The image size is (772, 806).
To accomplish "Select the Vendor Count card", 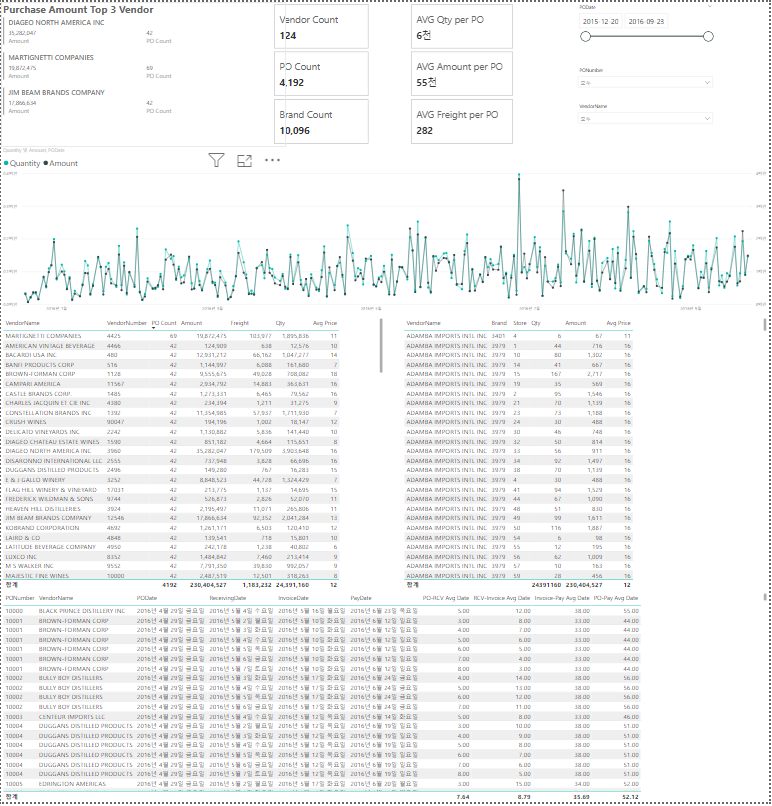I will (x=321, y=27).
